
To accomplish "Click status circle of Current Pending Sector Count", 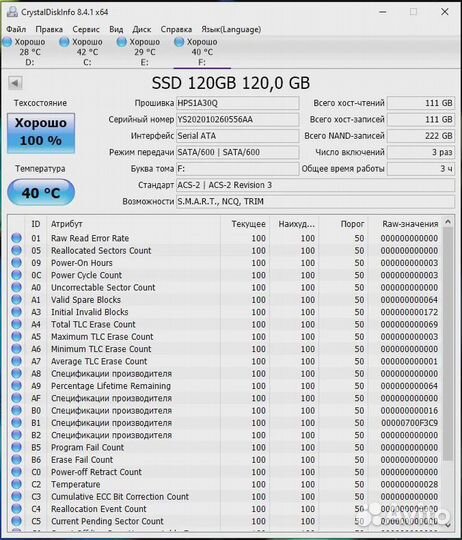I will 16,521.
